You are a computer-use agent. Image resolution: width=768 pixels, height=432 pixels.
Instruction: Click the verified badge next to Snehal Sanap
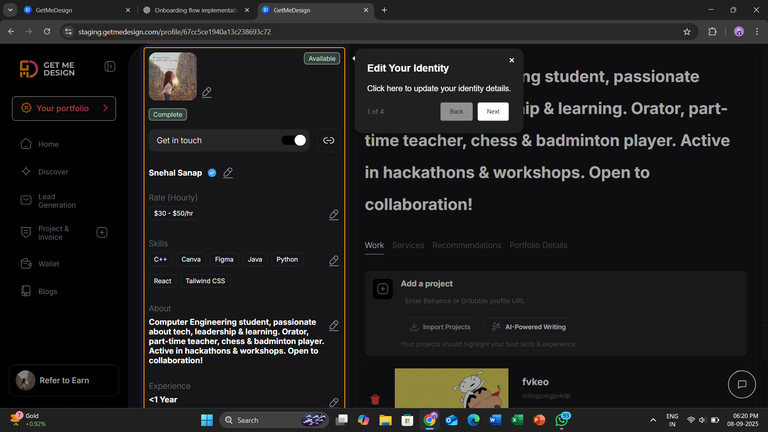[212, 173]
